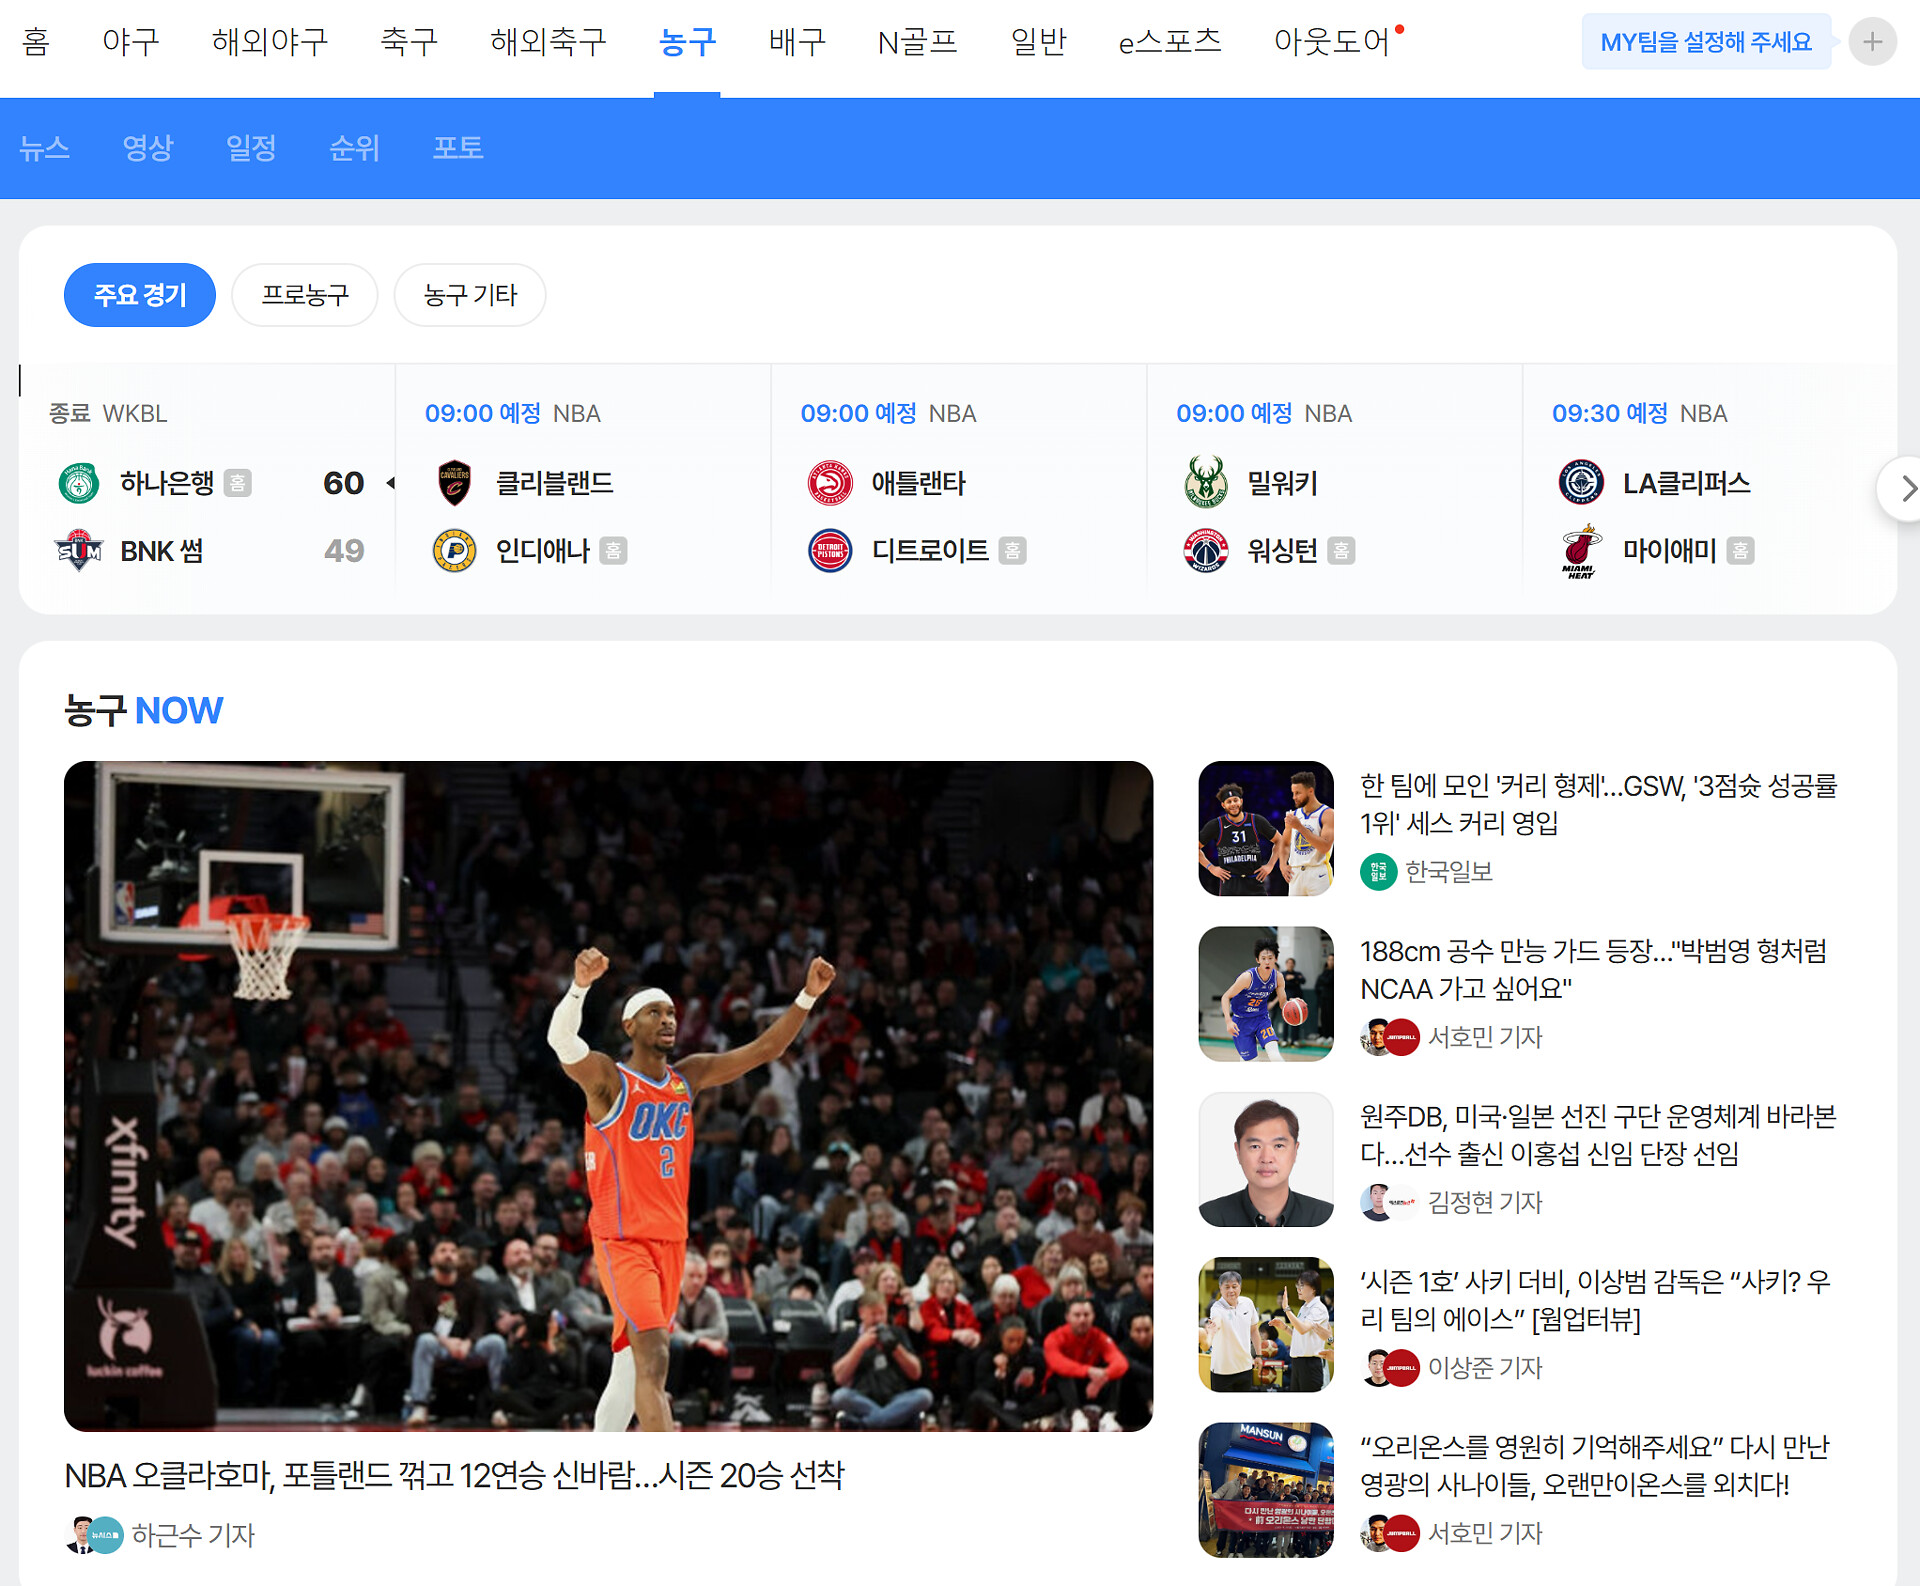The width and height of the screenshot is (1920, 1586).
Task: Click the Atlanta Hawks logo
Action: point(830,484)
